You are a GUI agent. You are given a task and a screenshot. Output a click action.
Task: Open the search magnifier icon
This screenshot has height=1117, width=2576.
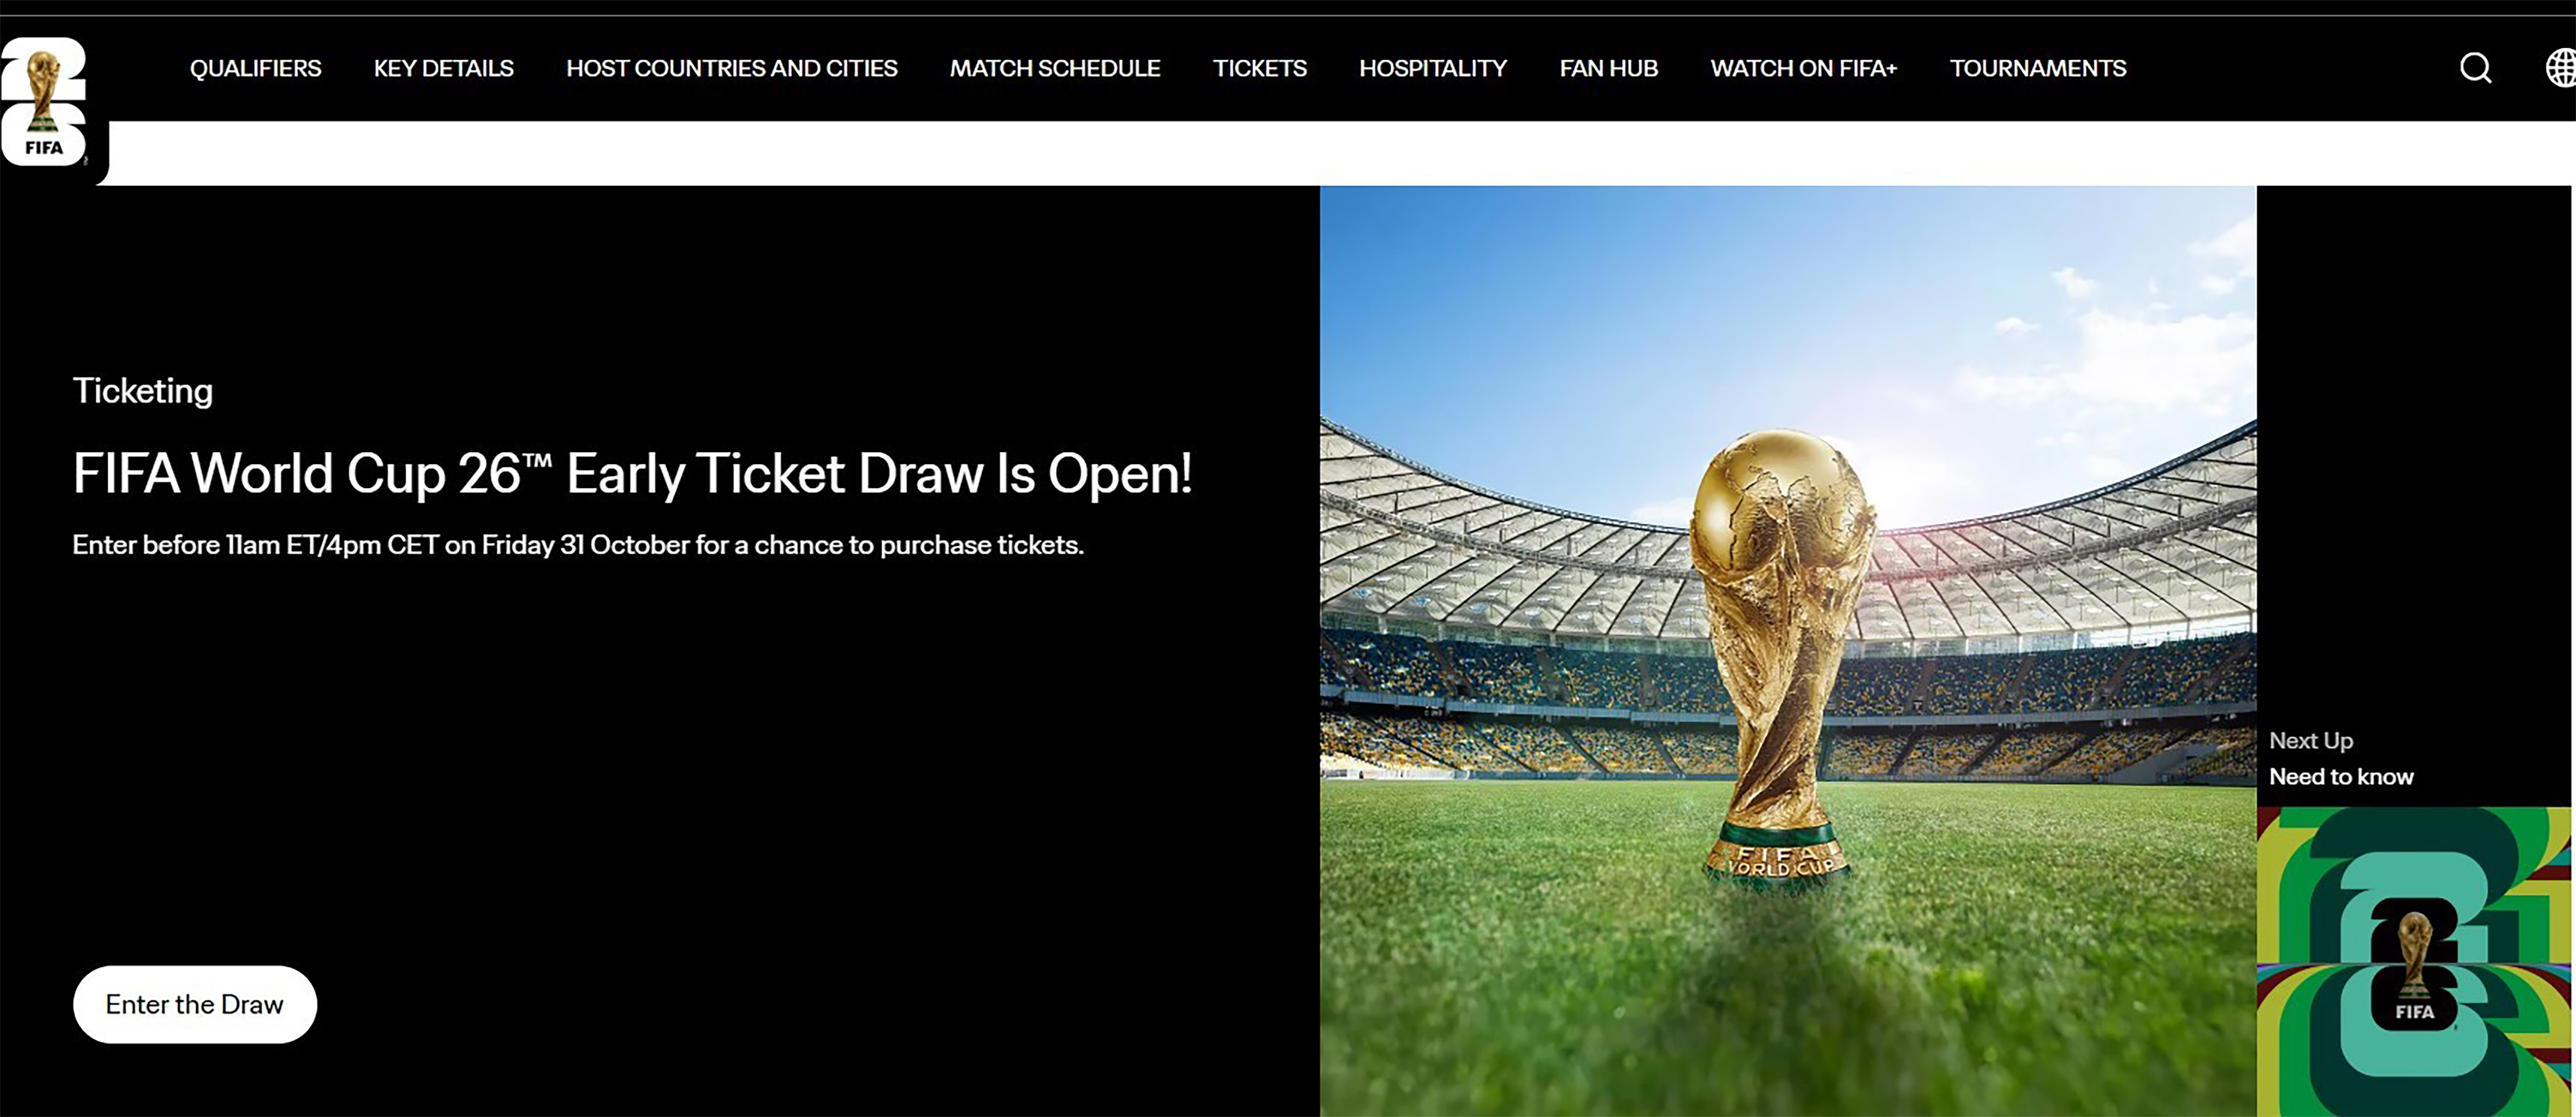click(2475, 68)
